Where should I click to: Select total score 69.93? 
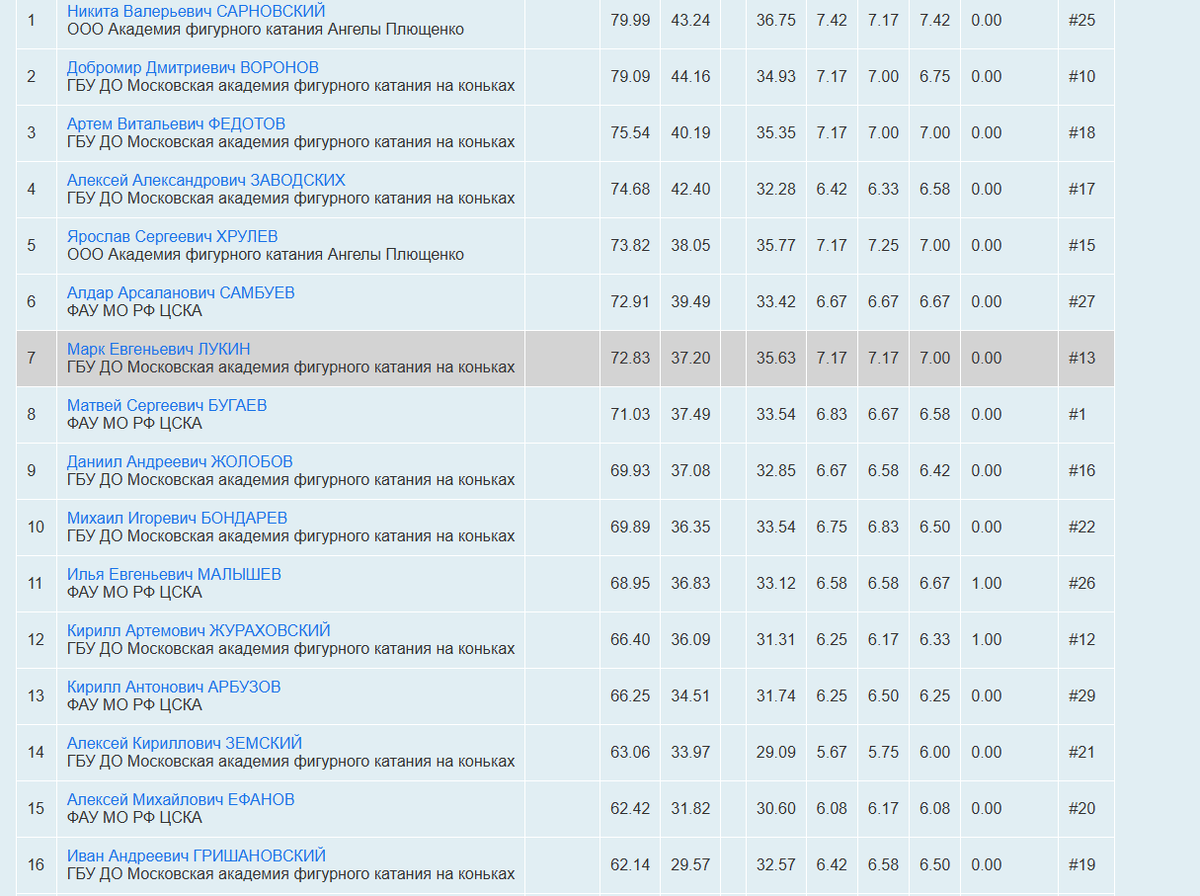(630, 471)
